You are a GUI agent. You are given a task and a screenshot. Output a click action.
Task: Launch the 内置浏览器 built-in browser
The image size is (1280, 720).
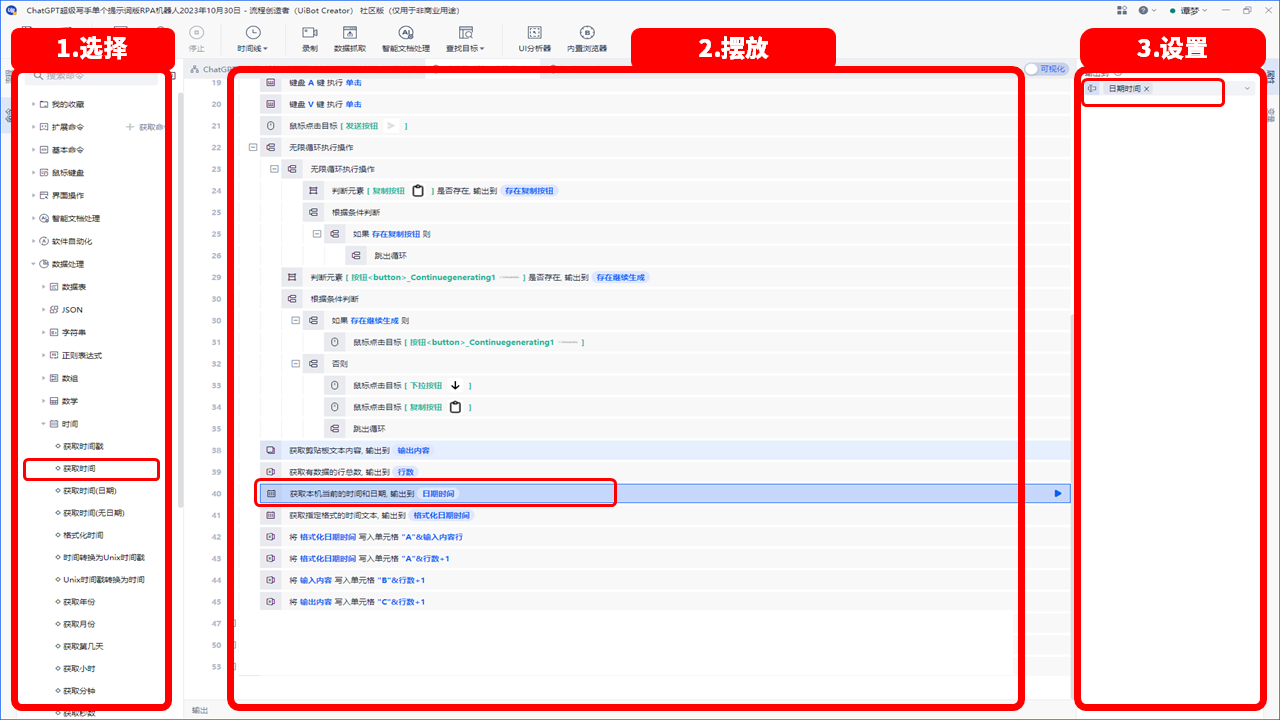pyautogui.click(x=587, y=39)
